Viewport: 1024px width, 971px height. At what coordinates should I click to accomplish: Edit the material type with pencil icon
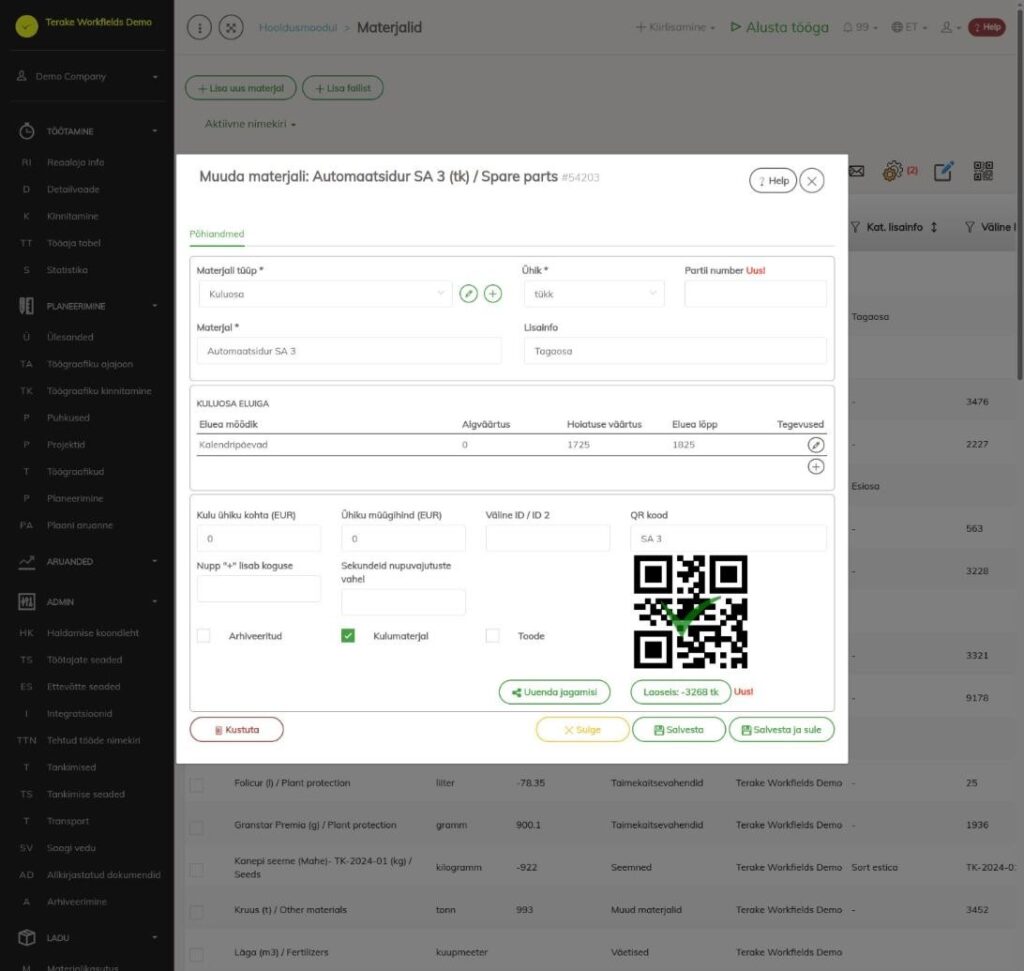pyautogui.click(x=468, y=294)
